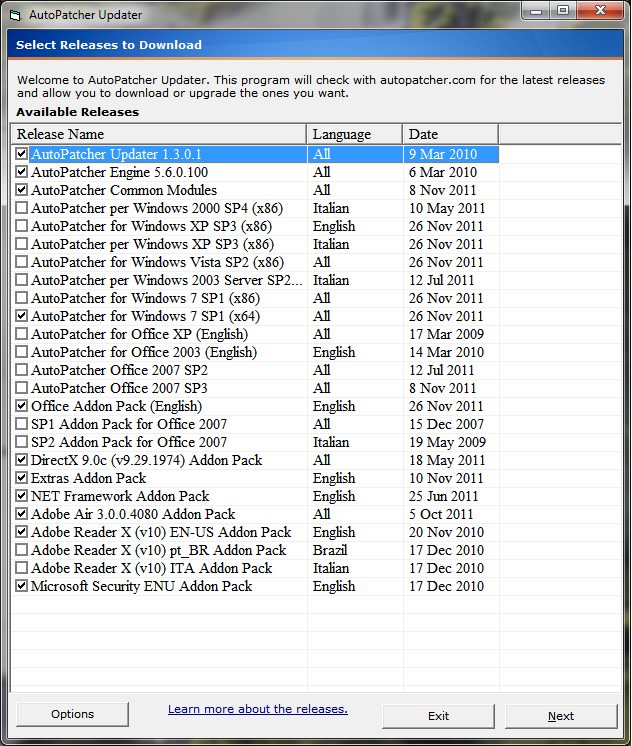The image size is (632, 746).
Task: Open the Options button
Action: click(72, 714)
